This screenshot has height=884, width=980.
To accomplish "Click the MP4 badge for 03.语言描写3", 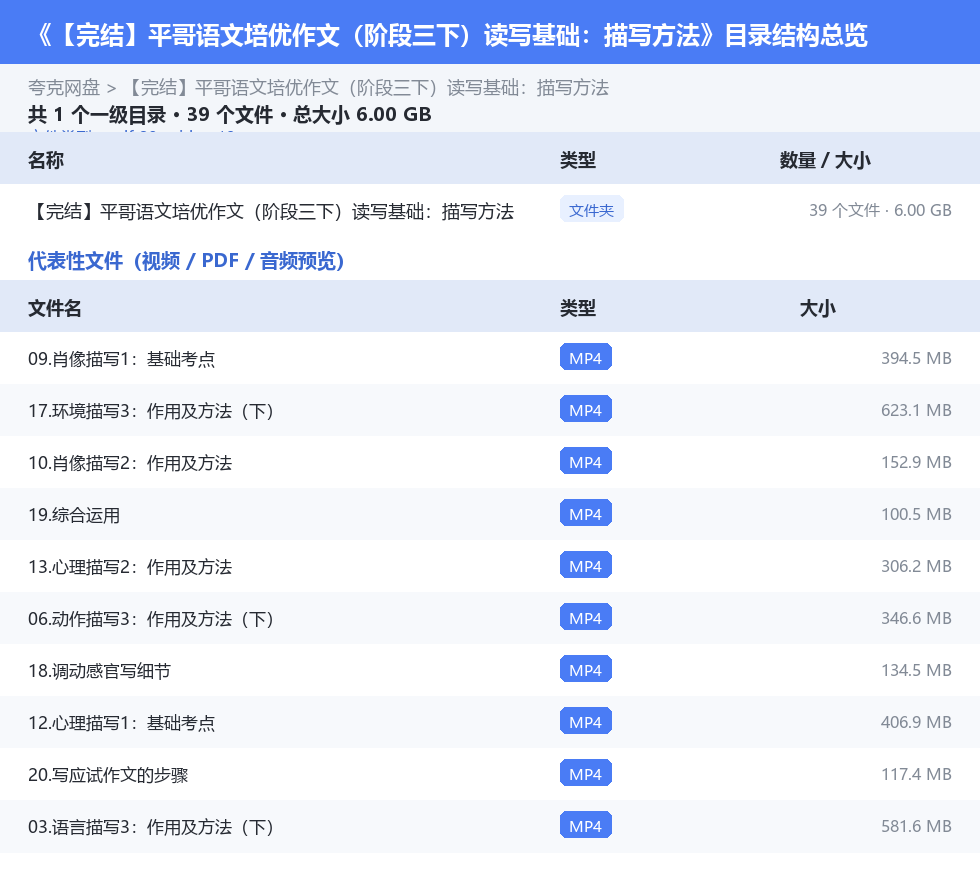I will click(586, 825).
